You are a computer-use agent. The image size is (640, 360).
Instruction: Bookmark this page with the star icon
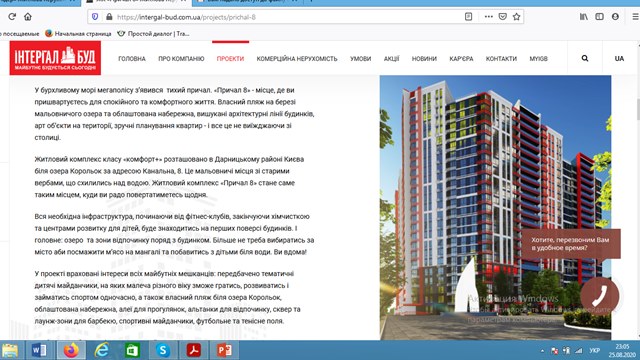516,17
